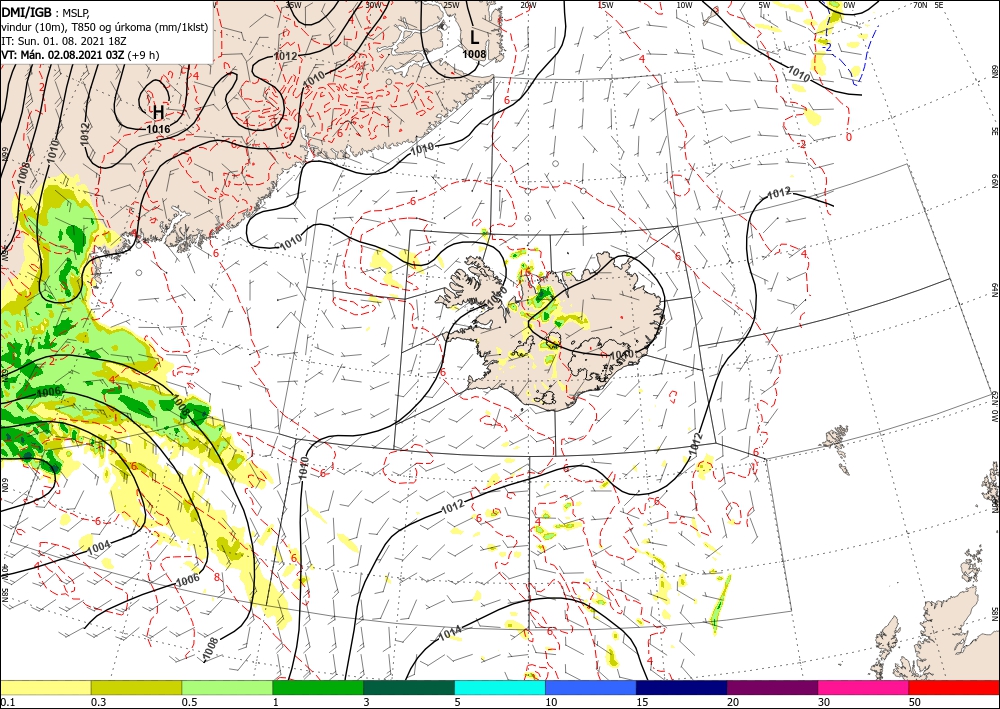Click the '25W' longitude label
The height and width of the screenshot is (709, 1000).
450,4
